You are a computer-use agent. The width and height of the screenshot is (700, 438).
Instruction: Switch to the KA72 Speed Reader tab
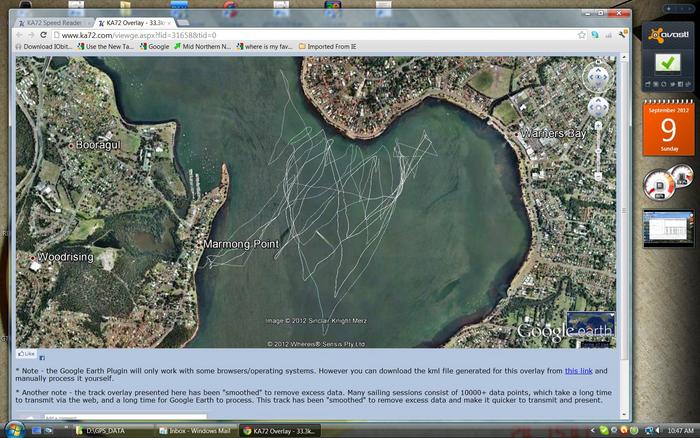click(x=50, y=21)
